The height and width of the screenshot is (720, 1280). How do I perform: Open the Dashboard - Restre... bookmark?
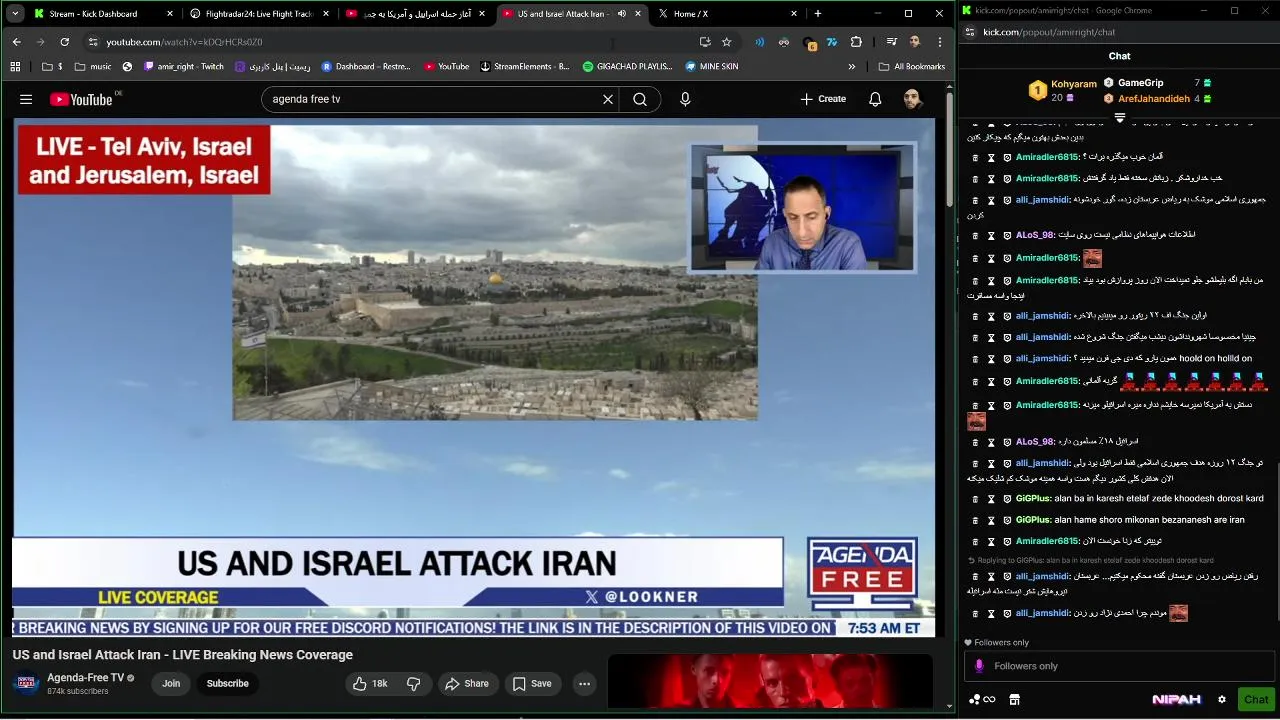[365, 67]
